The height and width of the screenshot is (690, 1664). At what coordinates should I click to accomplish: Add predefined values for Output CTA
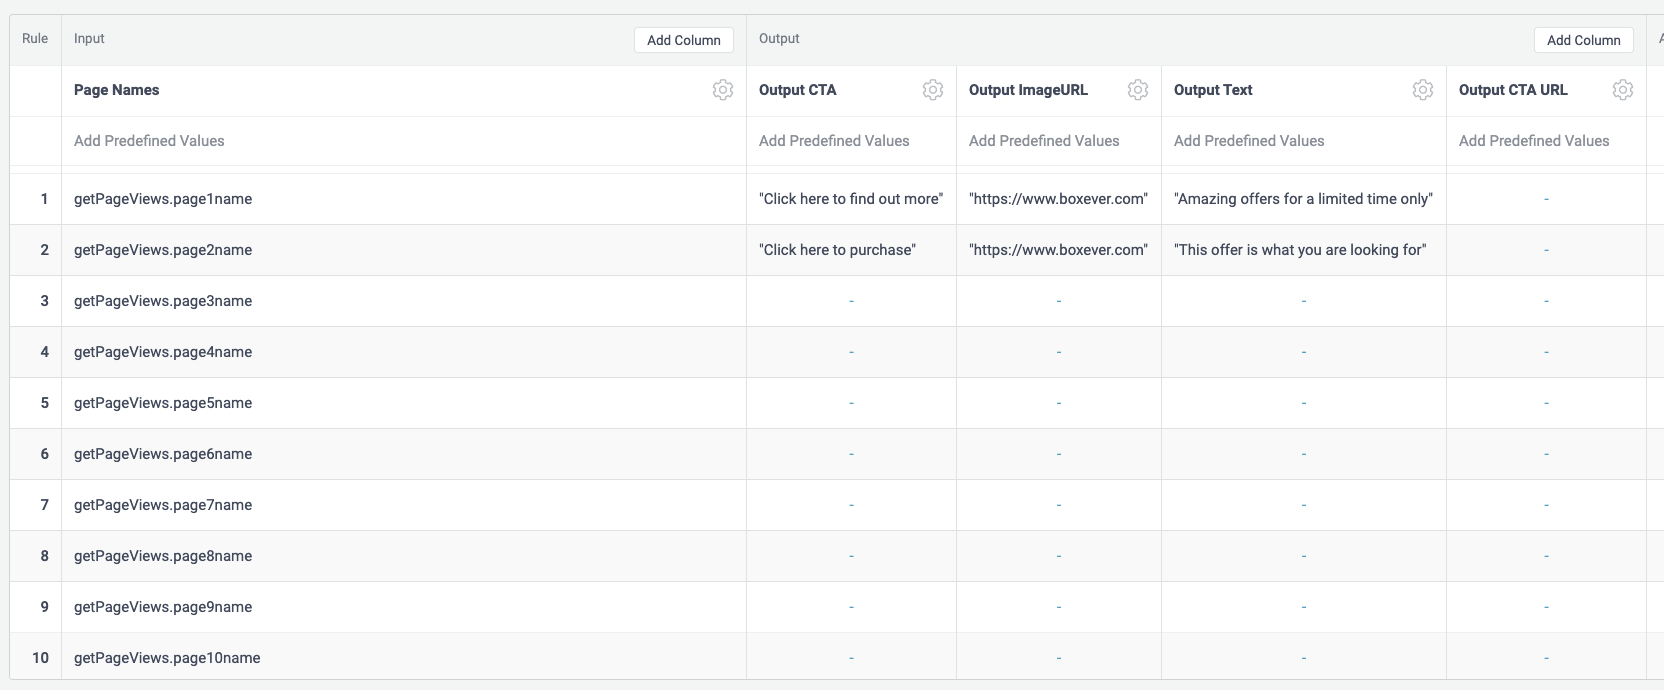coord(834,141)
